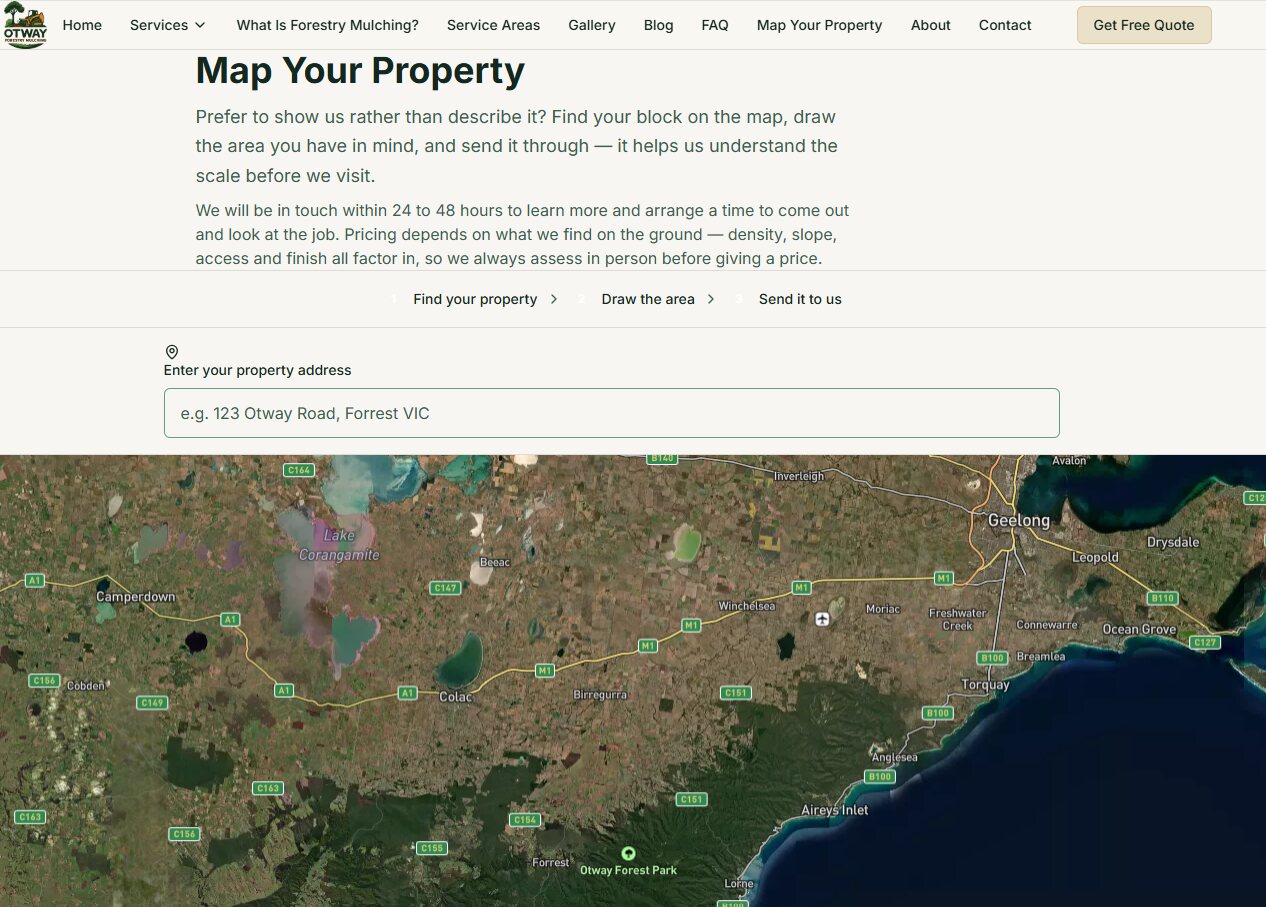Click the Colac label on the map
The image size is (1266, 907).
tap(456, 697)
